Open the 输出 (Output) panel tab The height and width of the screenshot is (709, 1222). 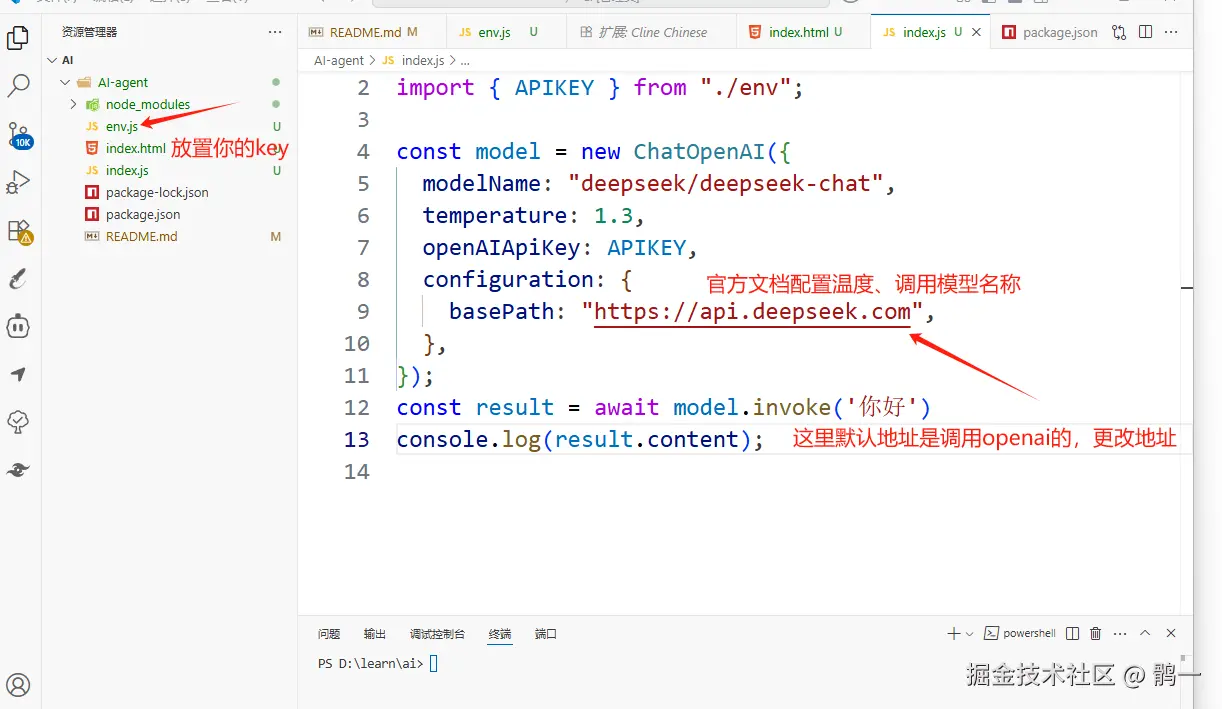375,634
